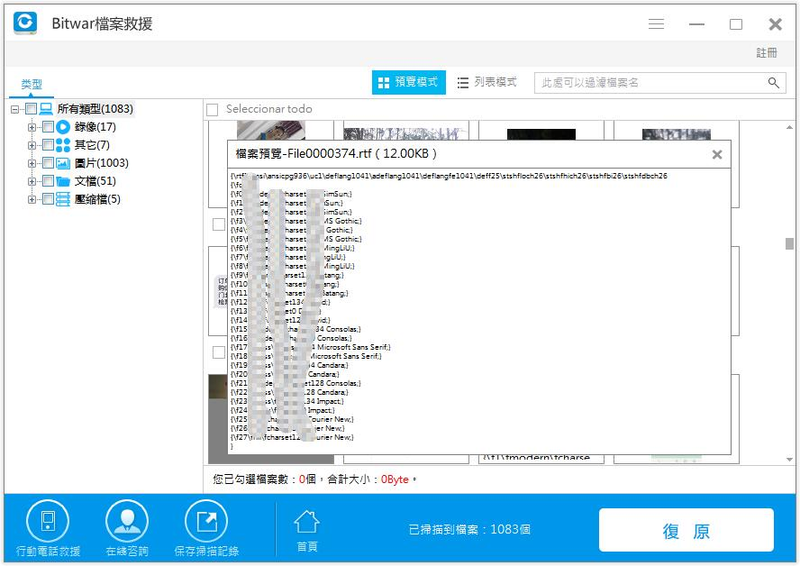Click the Bitwar app logo icon
The width and height of the screenshot is (800, 566).
click(26, 23)
